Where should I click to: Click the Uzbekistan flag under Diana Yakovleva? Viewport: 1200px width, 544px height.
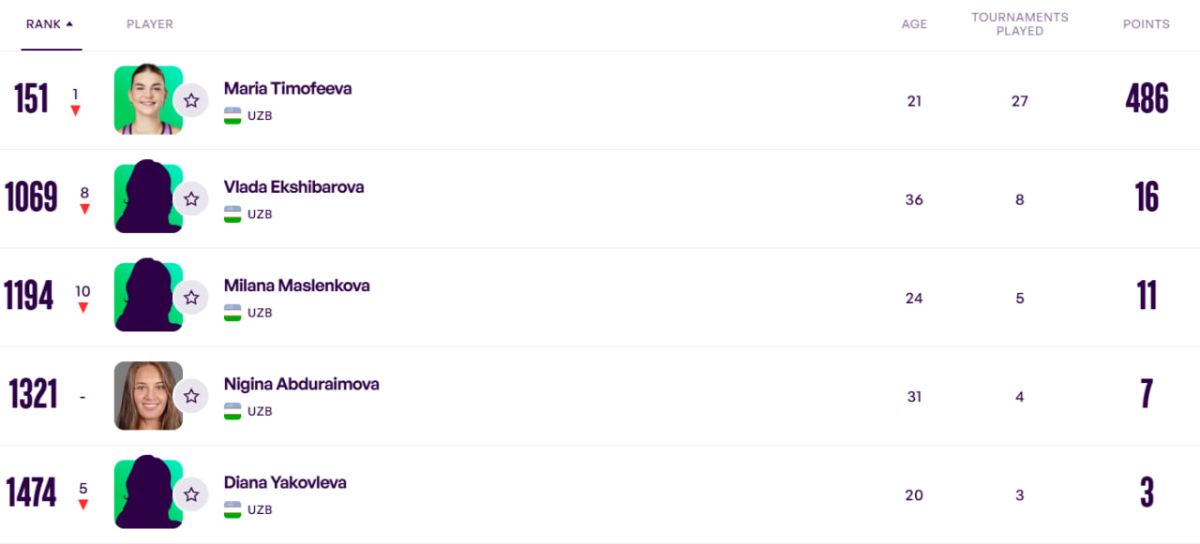click(x=233, y=510)
